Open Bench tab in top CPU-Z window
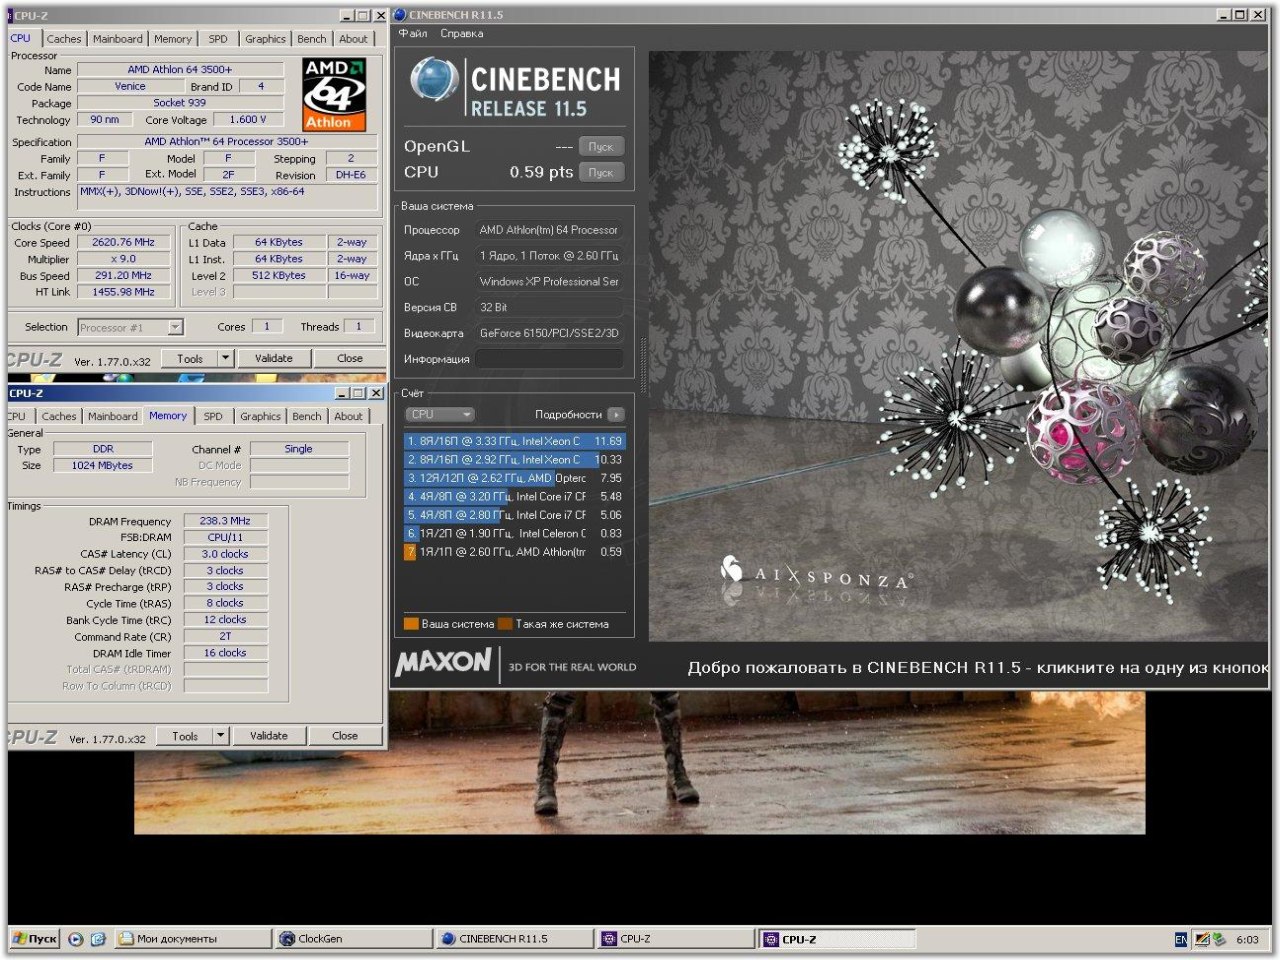 click(x=312, y=39)
